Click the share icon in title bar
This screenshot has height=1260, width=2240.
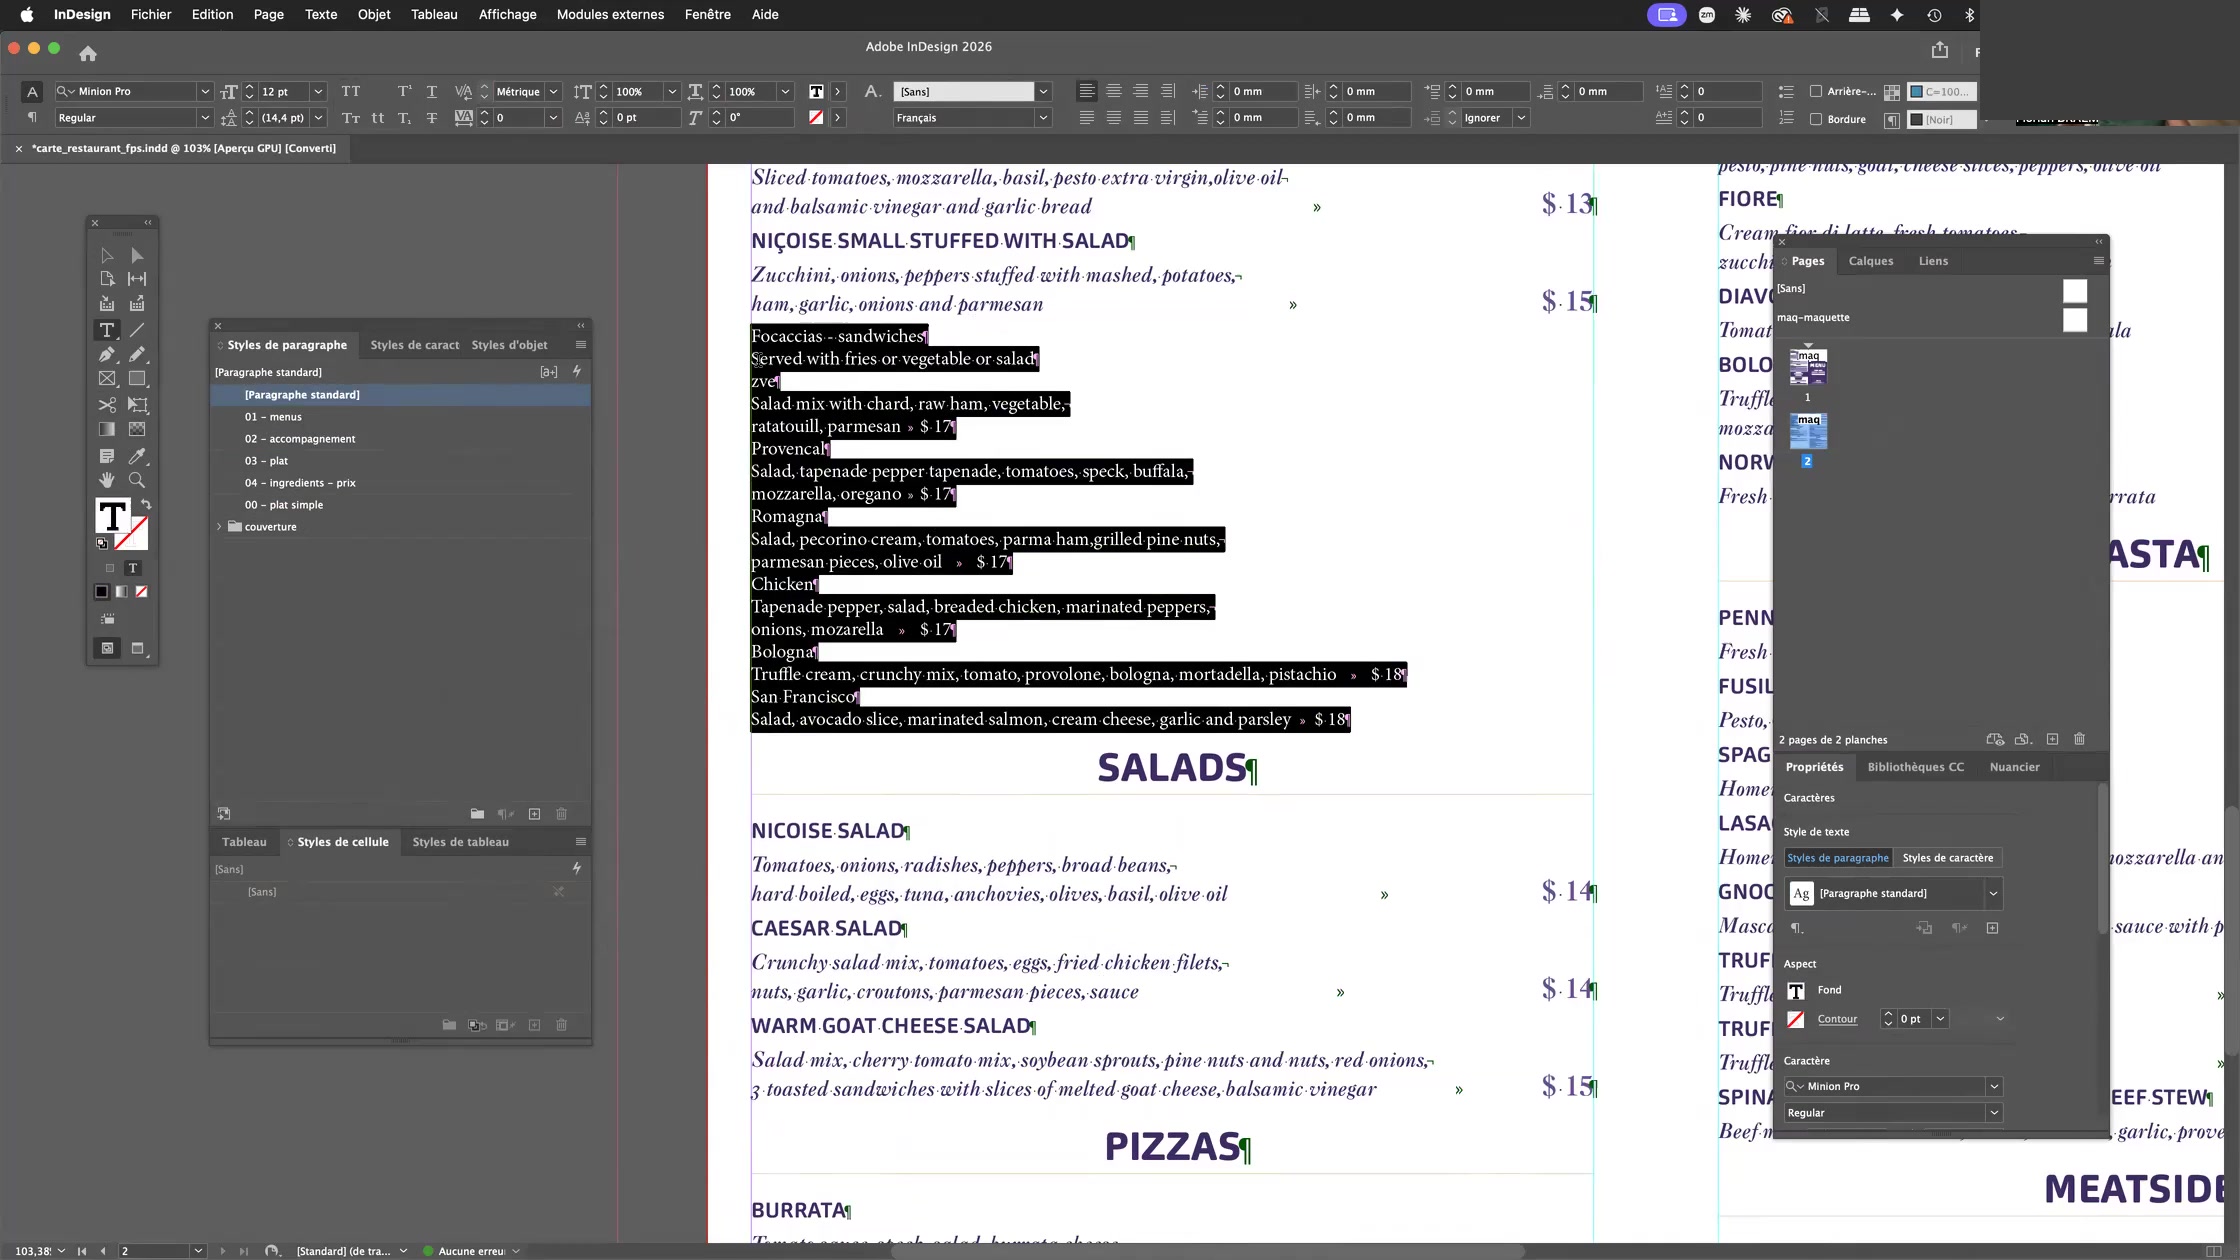pyautogui.click(x=1940, y=50)
